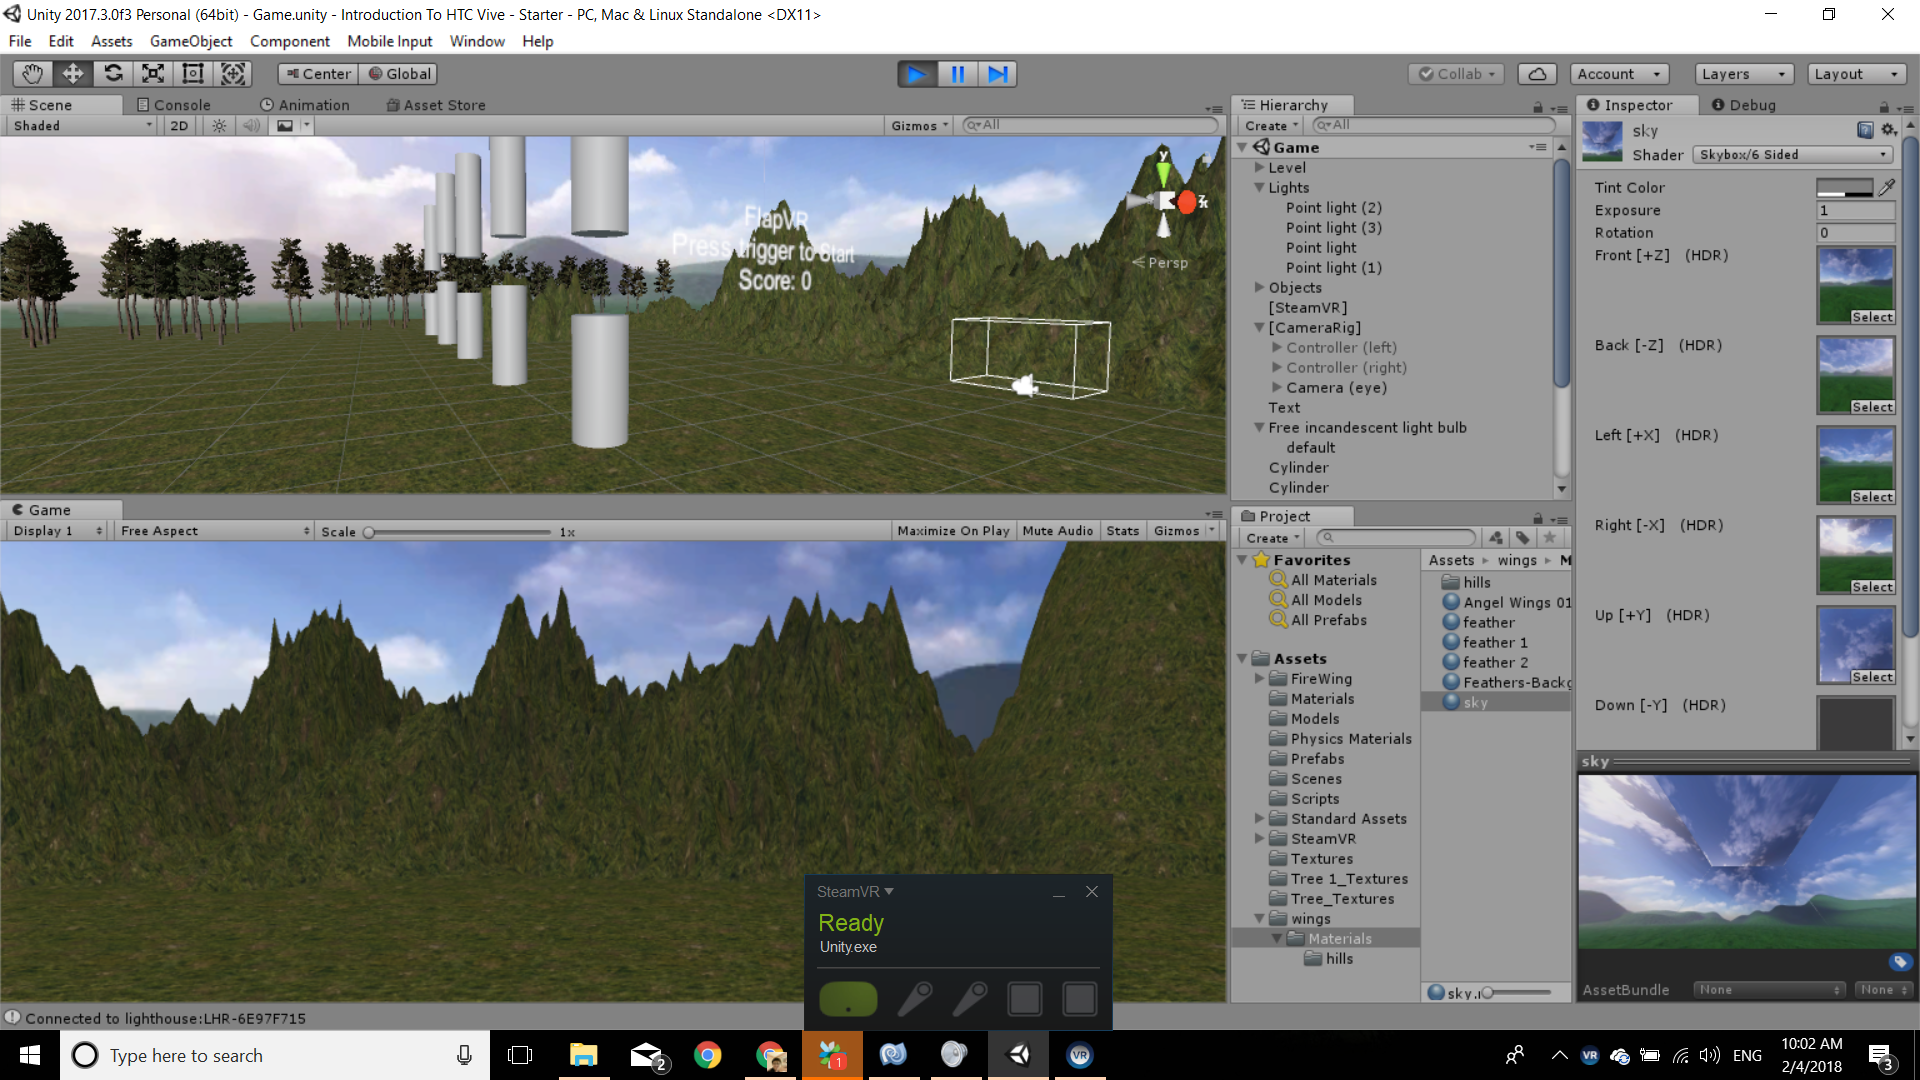Open the Skybox/6 Sided shader dropdown
The width and height of the screenshot is (1920, 1080).
[1792, 155]
